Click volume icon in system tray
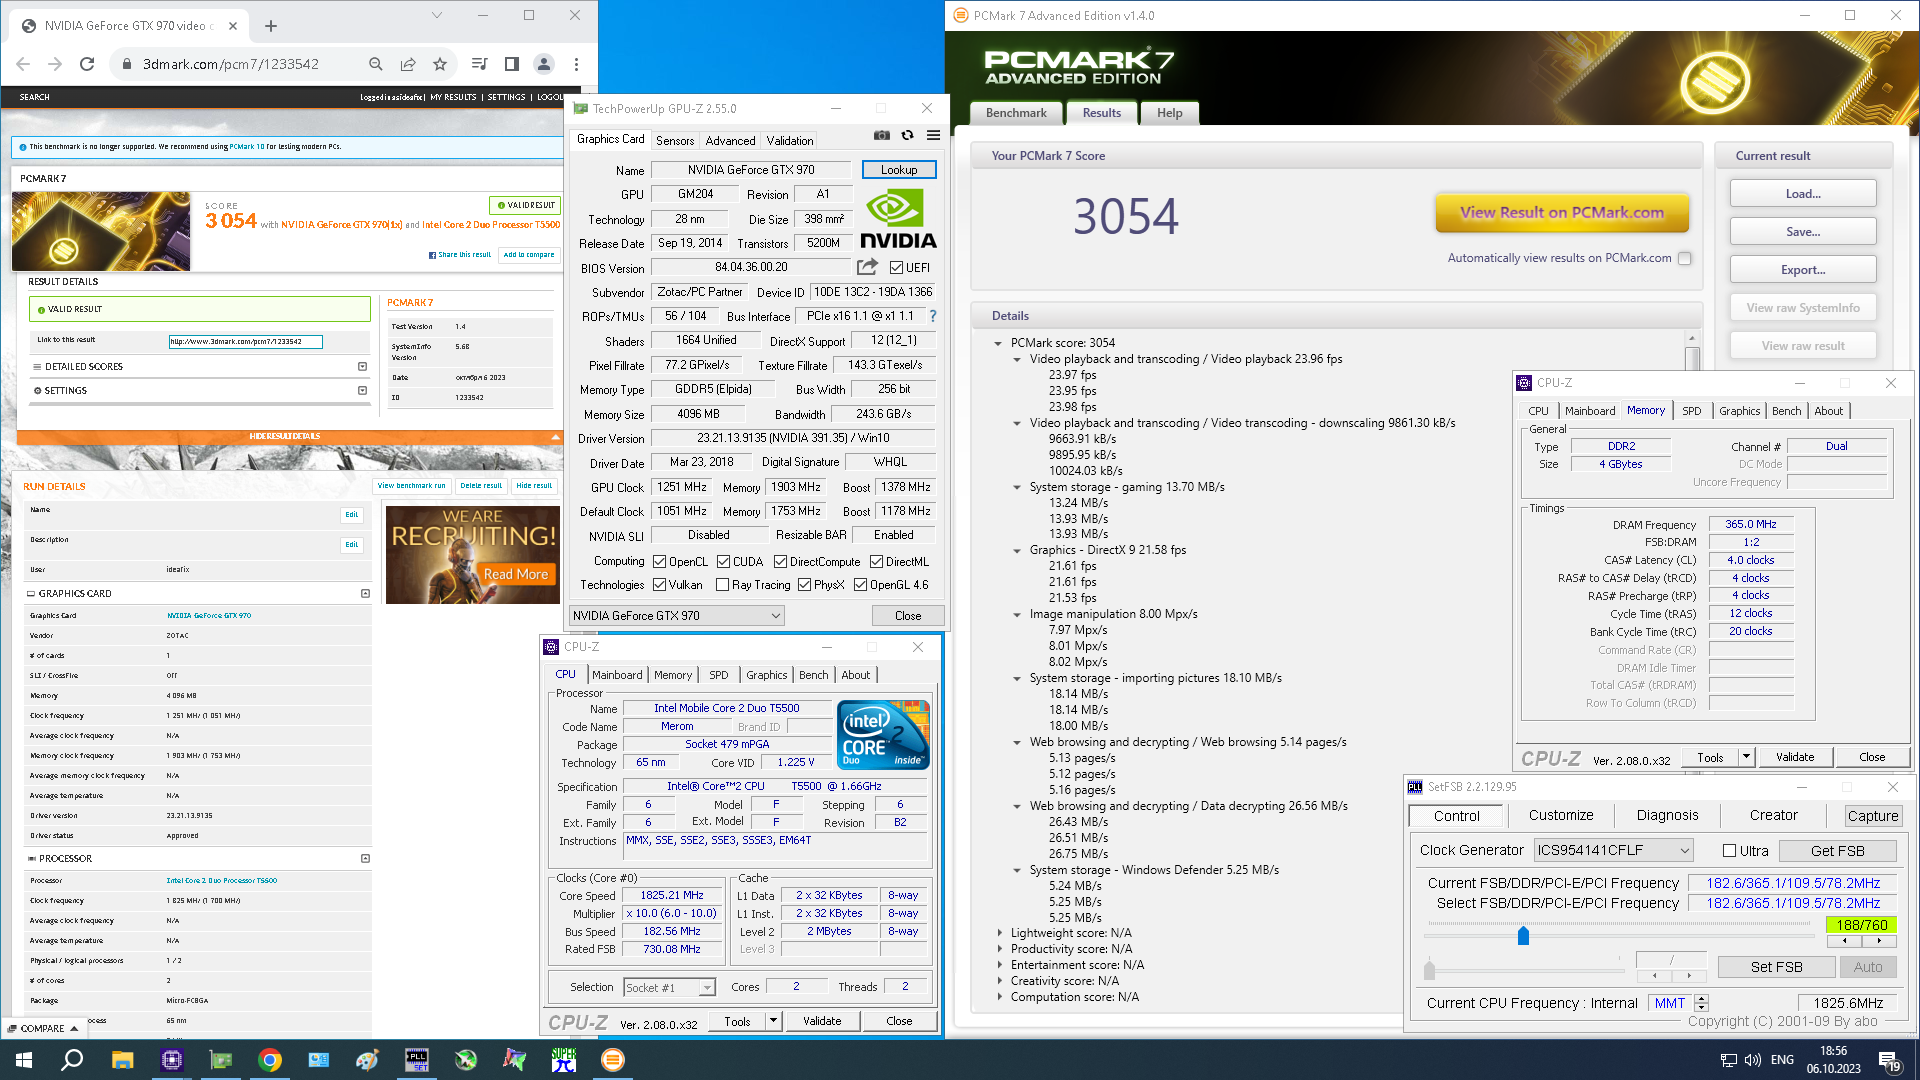 pos(1752,1060)
